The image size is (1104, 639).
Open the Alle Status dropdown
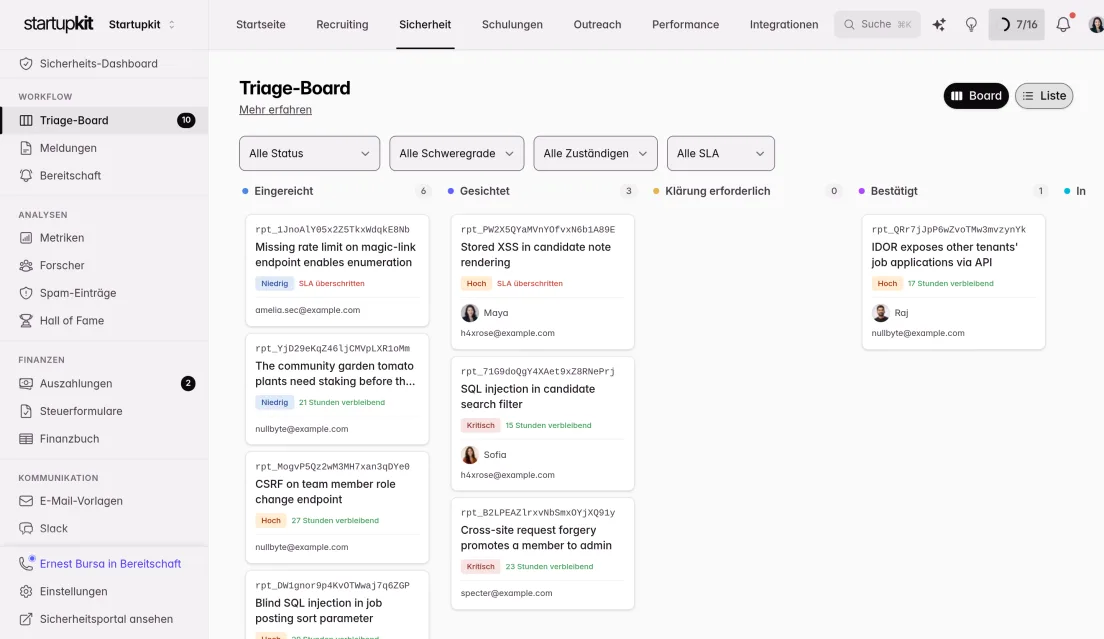(x=309, y=153)
